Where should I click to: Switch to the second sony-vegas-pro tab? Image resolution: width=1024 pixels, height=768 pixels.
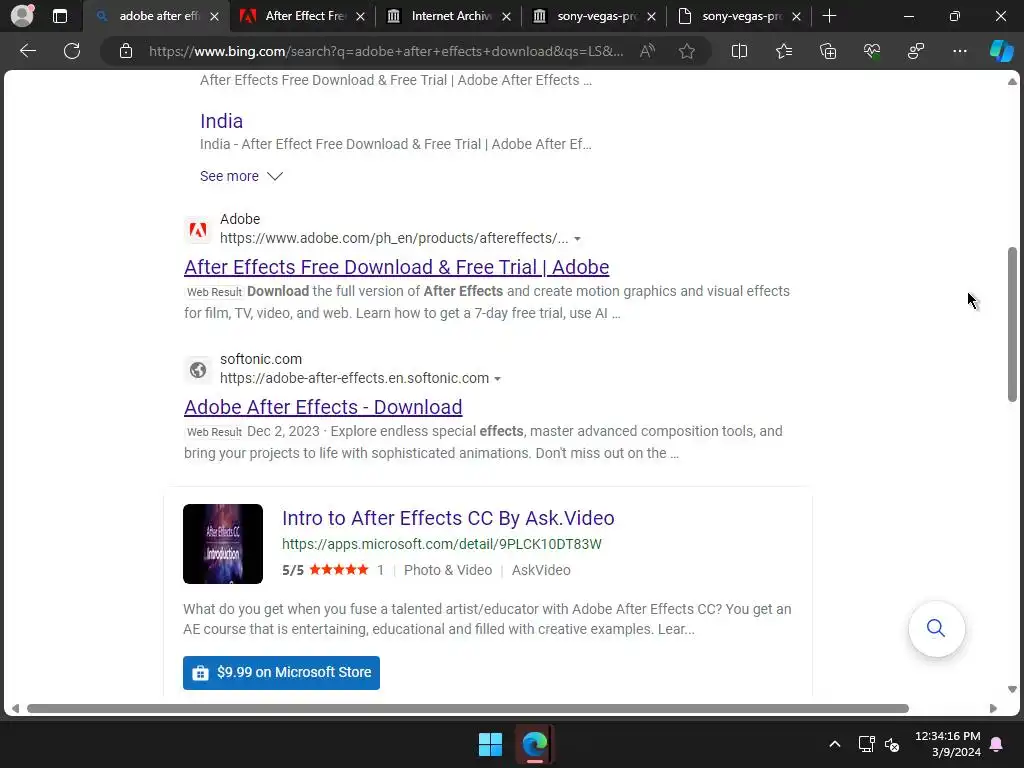pyautogui.click(x=740, y=16)
